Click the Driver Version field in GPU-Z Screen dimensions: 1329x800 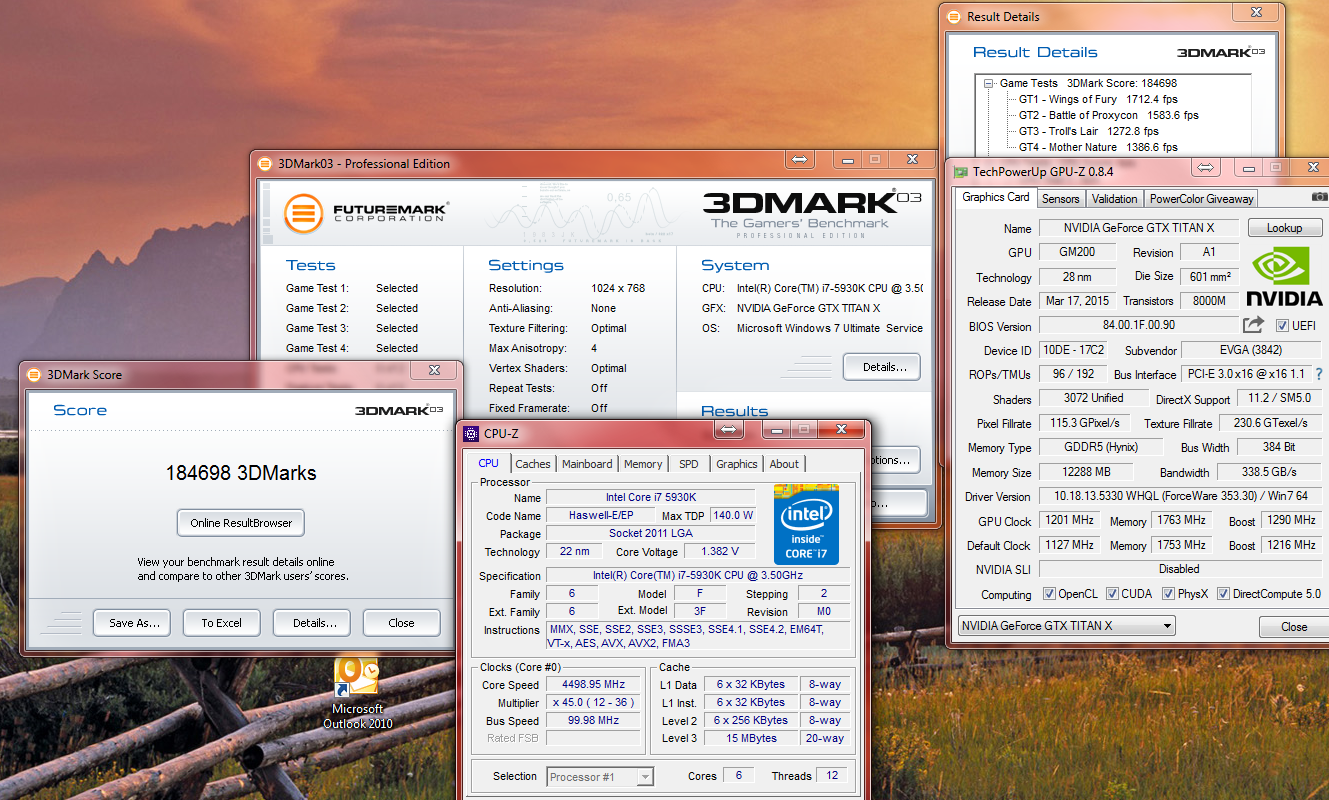pos(1180,497)
